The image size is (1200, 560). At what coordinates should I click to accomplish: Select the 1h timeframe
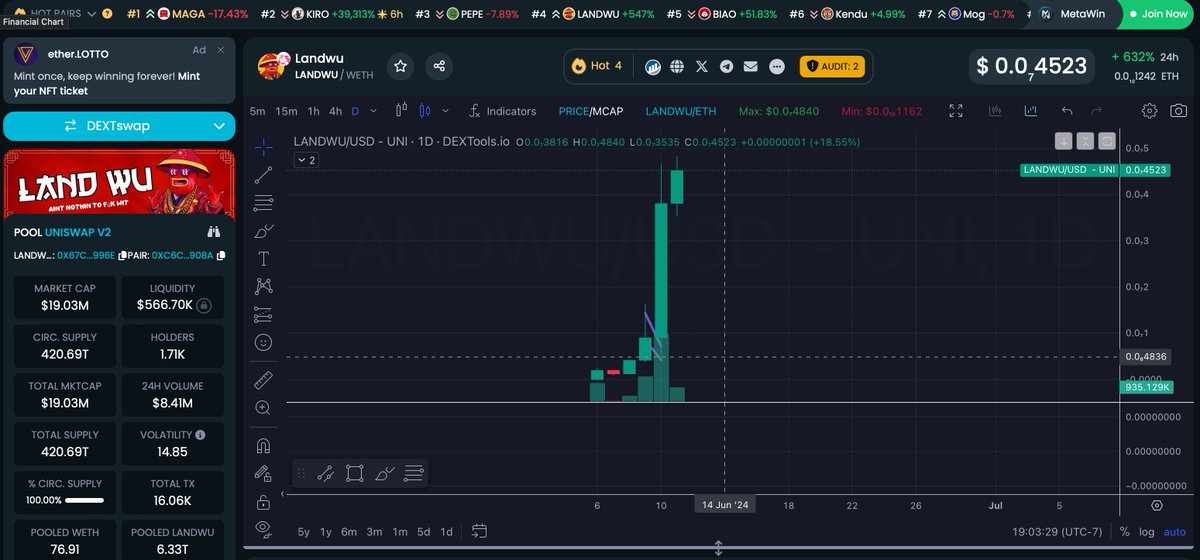click(314, 111)
